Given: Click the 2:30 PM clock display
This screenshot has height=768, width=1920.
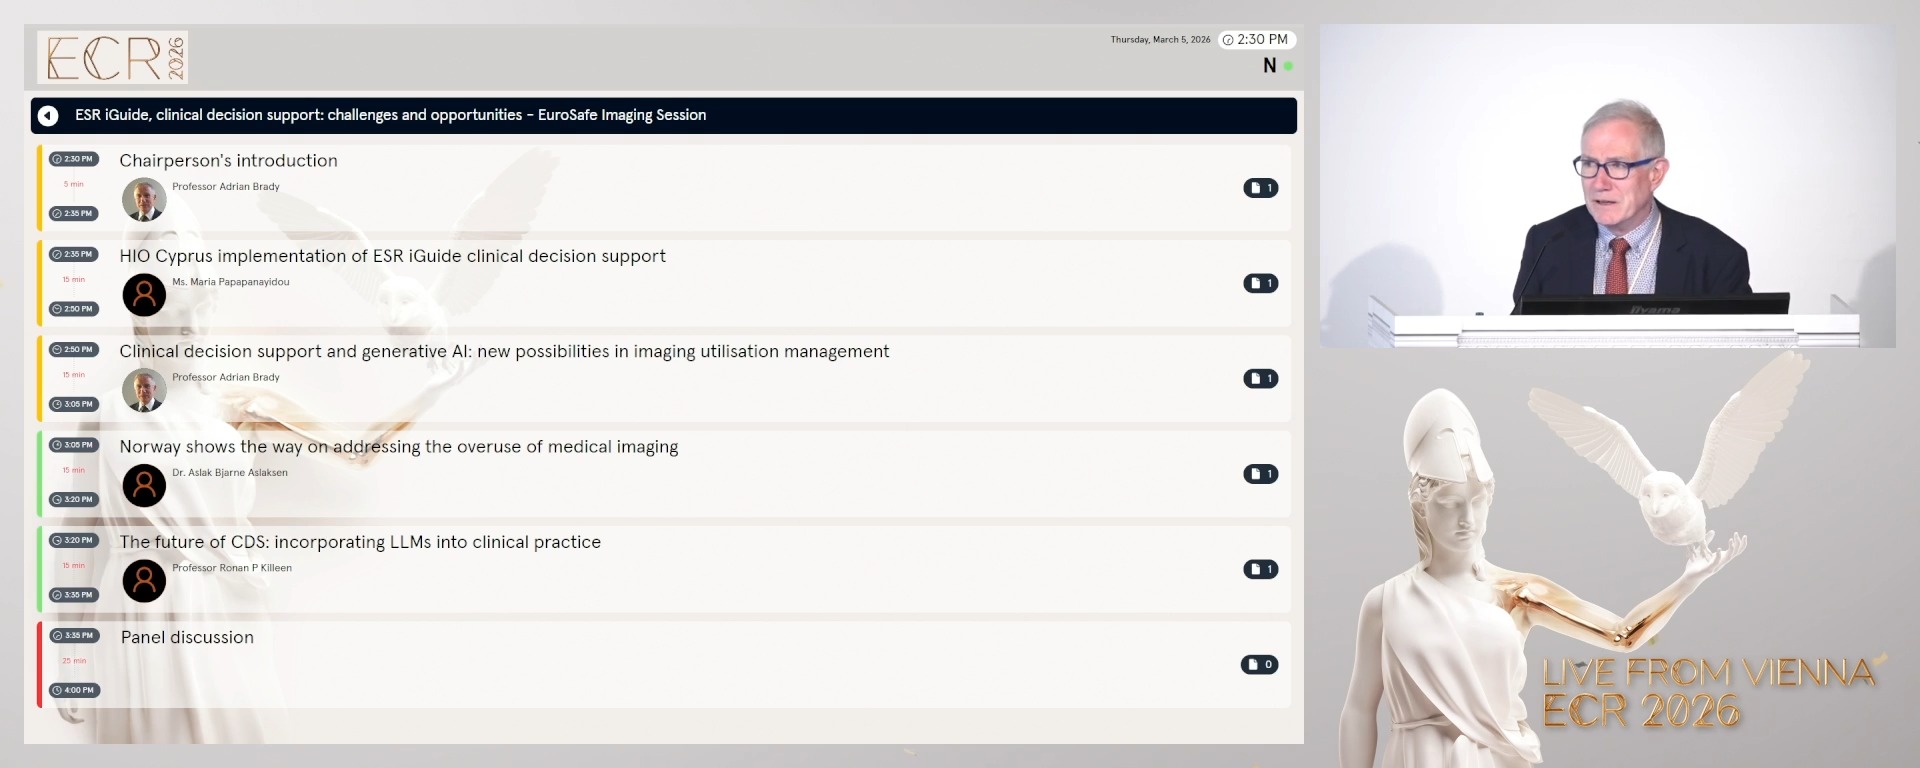Looking at the screenshot, I should point(1256,40).
